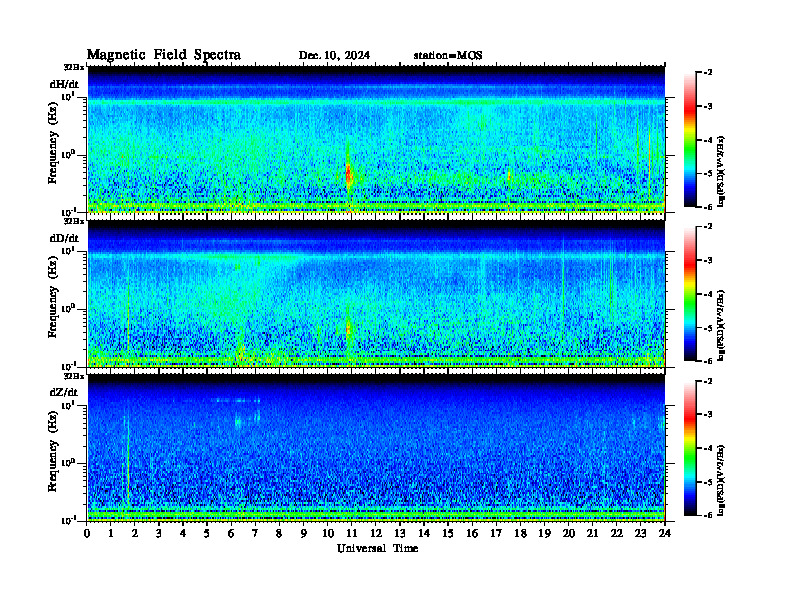
Task: Click the "log(PSD)" label beside dD/dt color bar
Action: coord(721,325)
